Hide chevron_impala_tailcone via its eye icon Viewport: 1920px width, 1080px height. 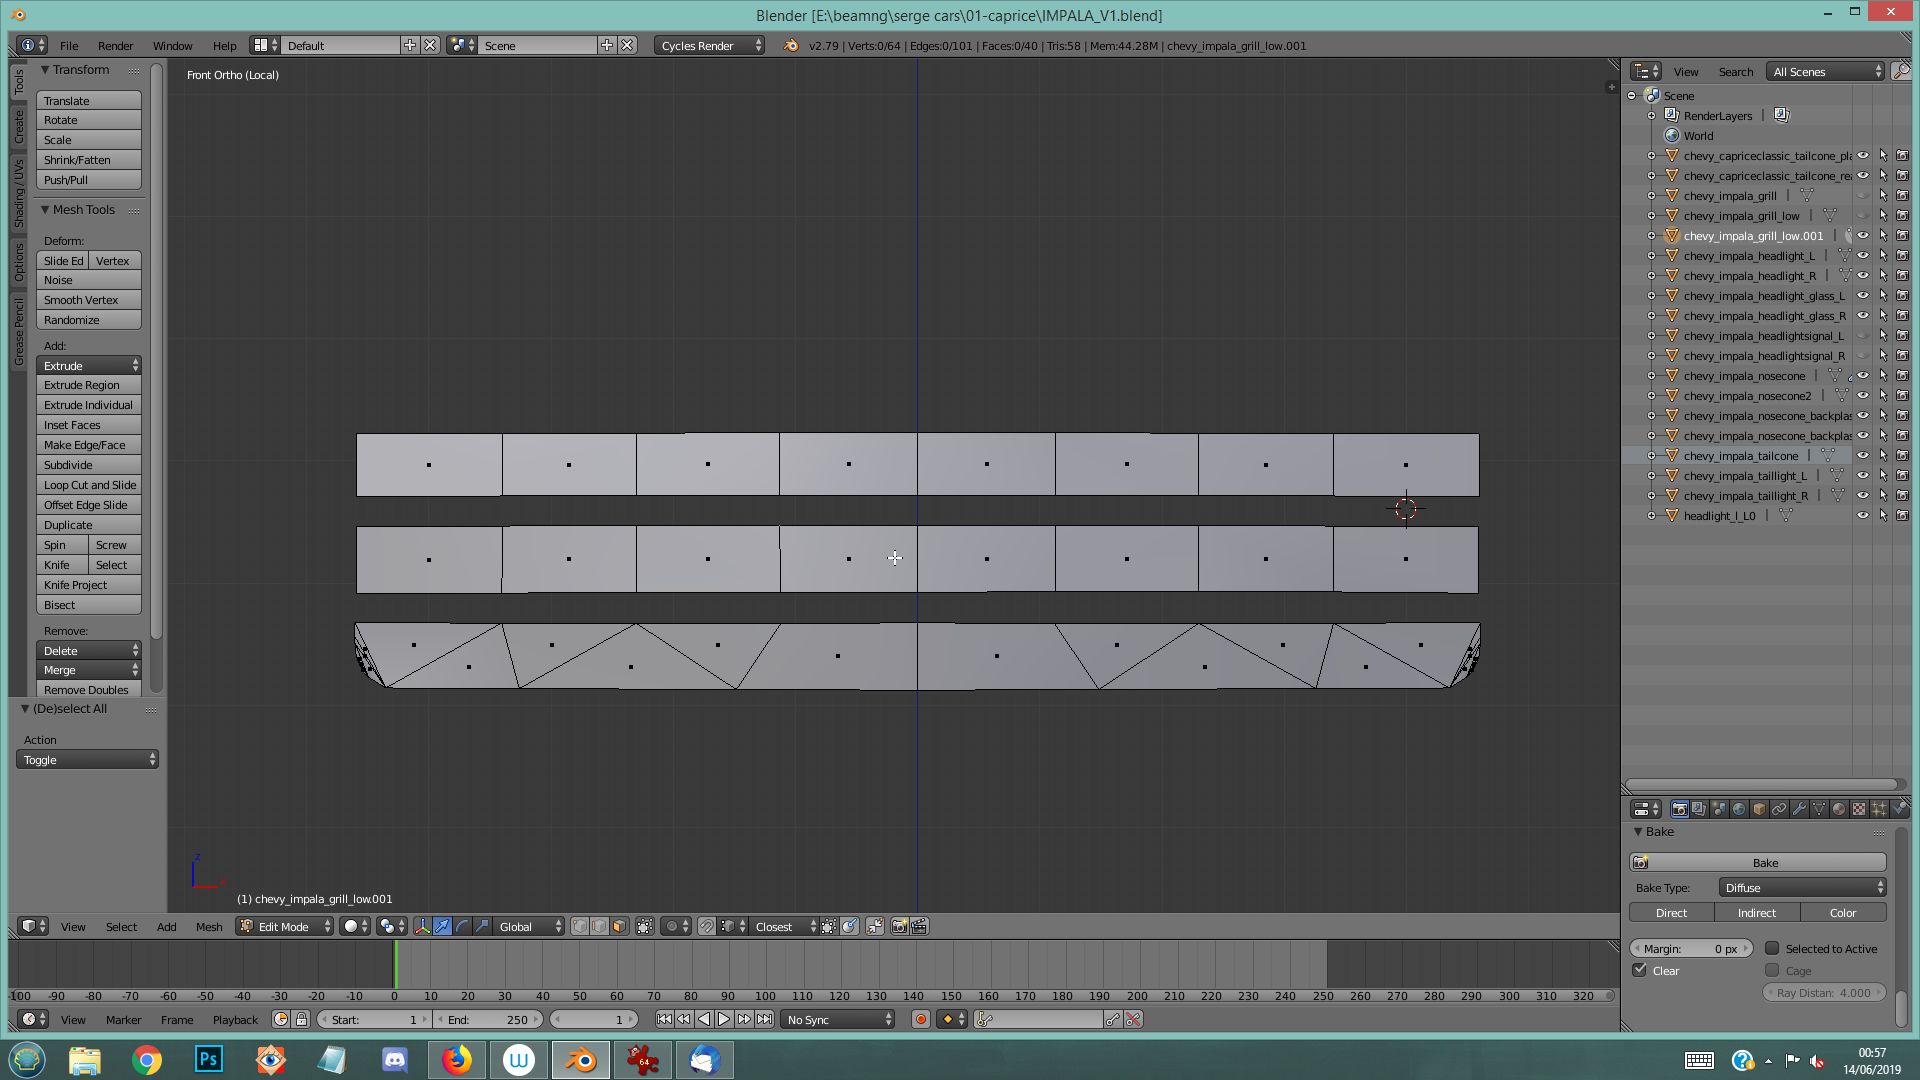tap(1862, 456)
